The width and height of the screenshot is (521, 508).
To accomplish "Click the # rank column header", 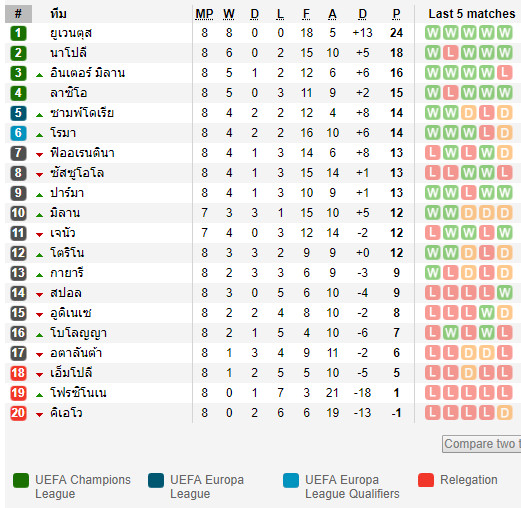I will coord(18,14).
